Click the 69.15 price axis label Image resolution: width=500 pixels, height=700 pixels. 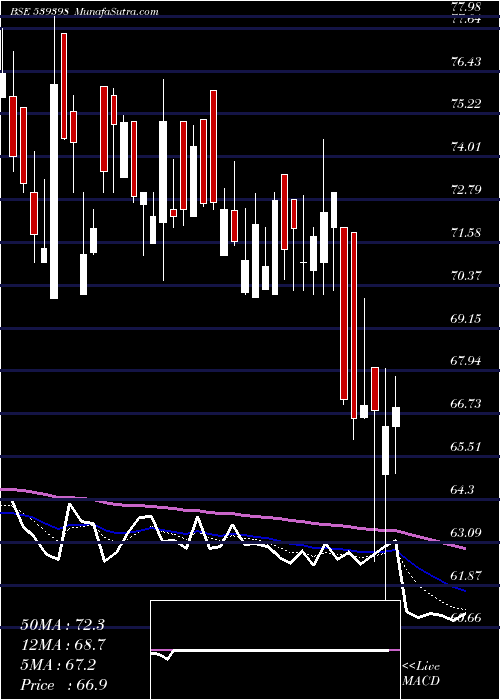pyautogui.click(x=466, y=319)
